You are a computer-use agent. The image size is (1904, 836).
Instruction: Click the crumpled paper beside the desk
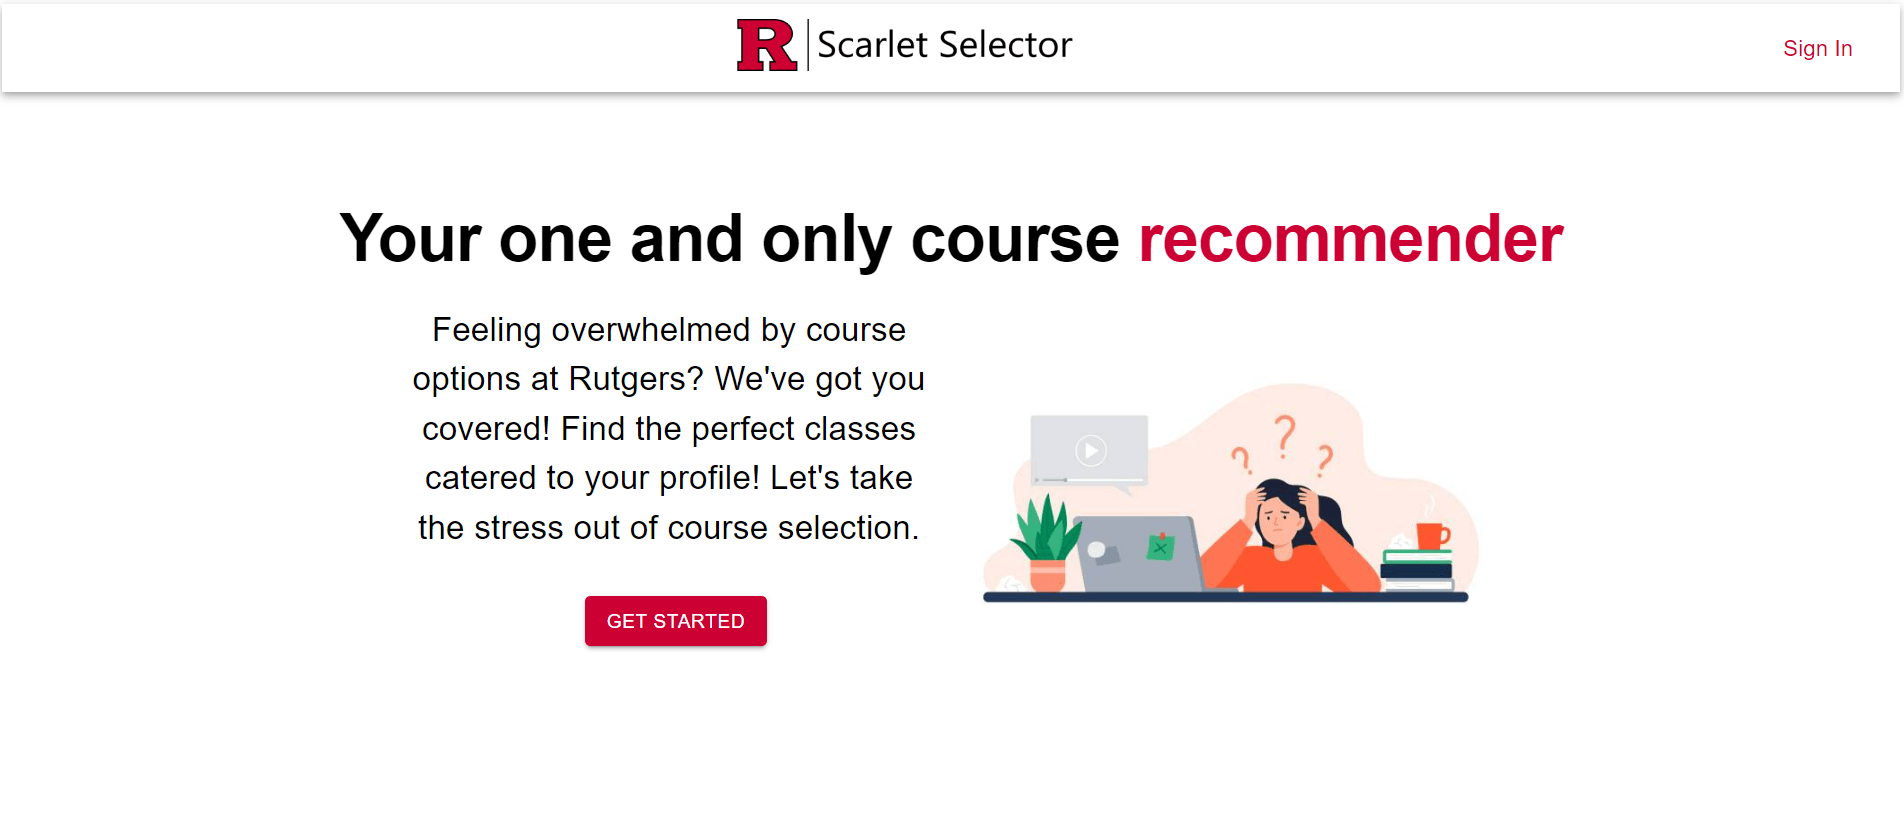1008,585
